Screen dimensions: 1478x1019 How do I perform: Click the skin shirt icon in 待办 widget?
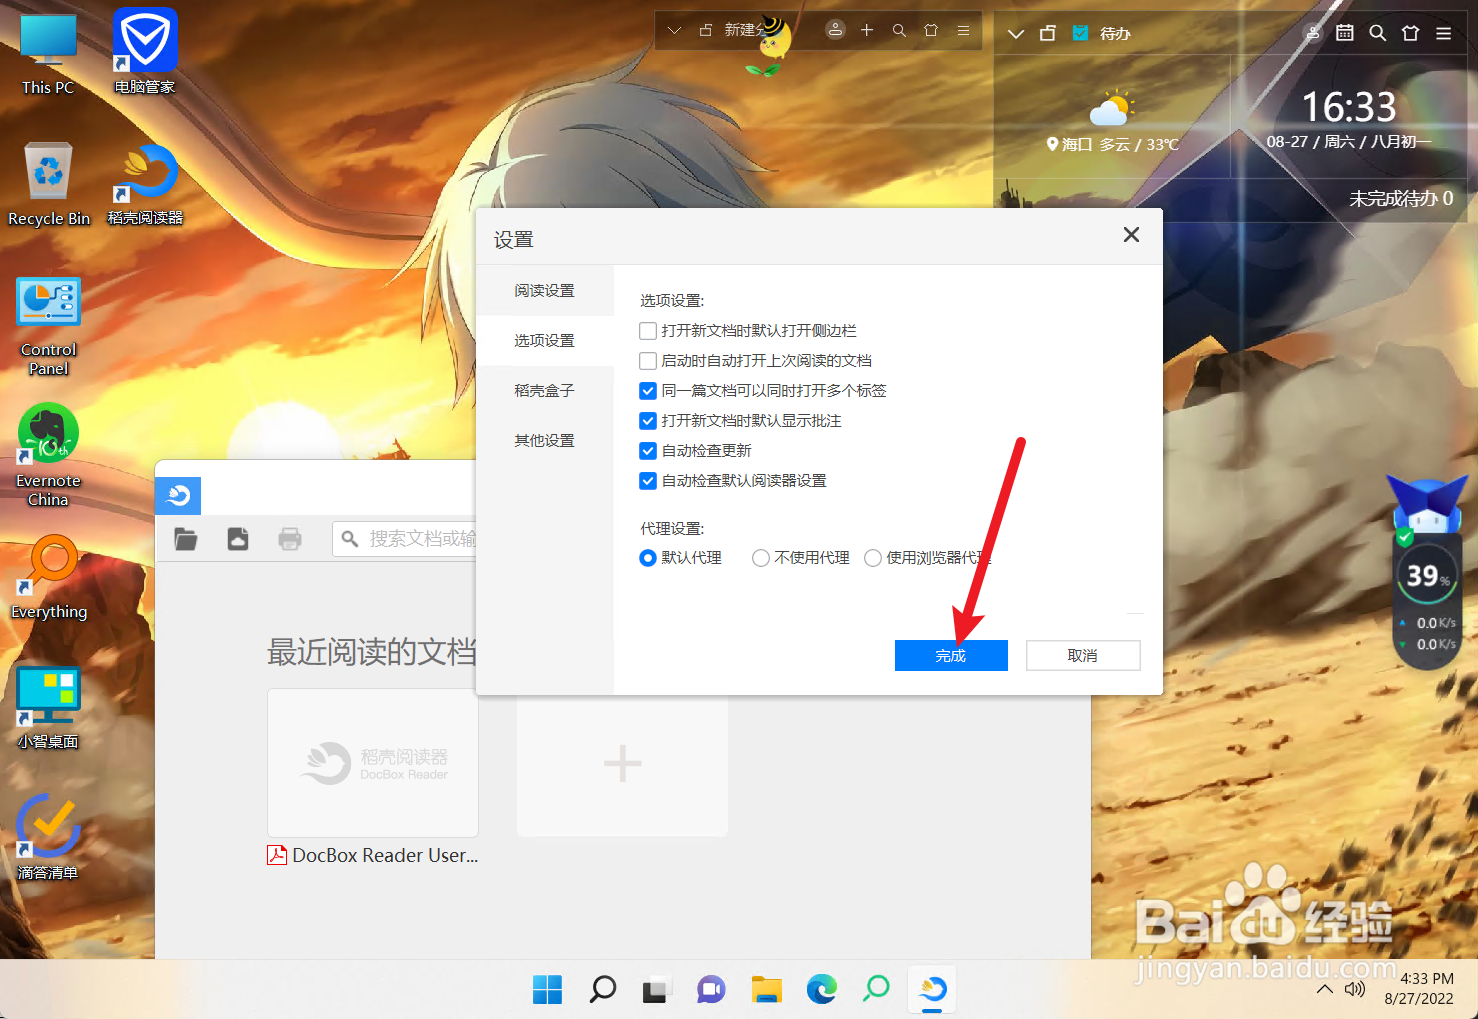click(x=1411, y=33)
